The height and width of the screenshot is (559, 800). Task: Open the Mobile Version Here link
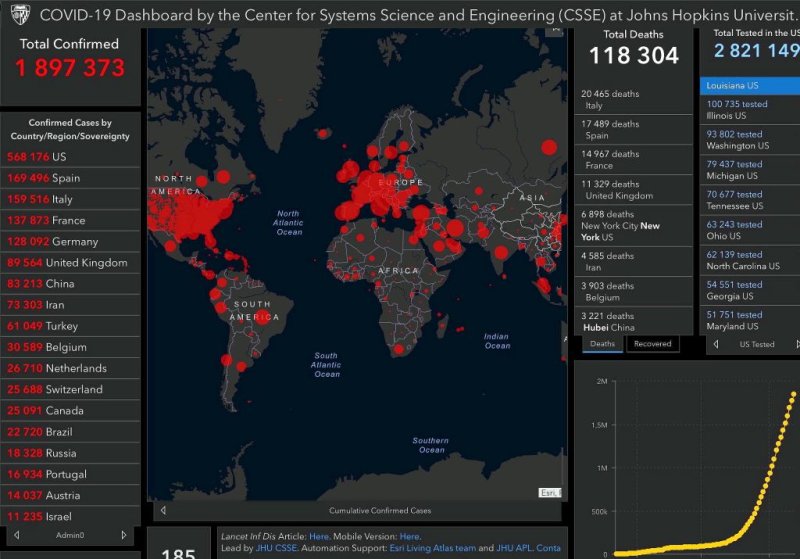[410, 537]
